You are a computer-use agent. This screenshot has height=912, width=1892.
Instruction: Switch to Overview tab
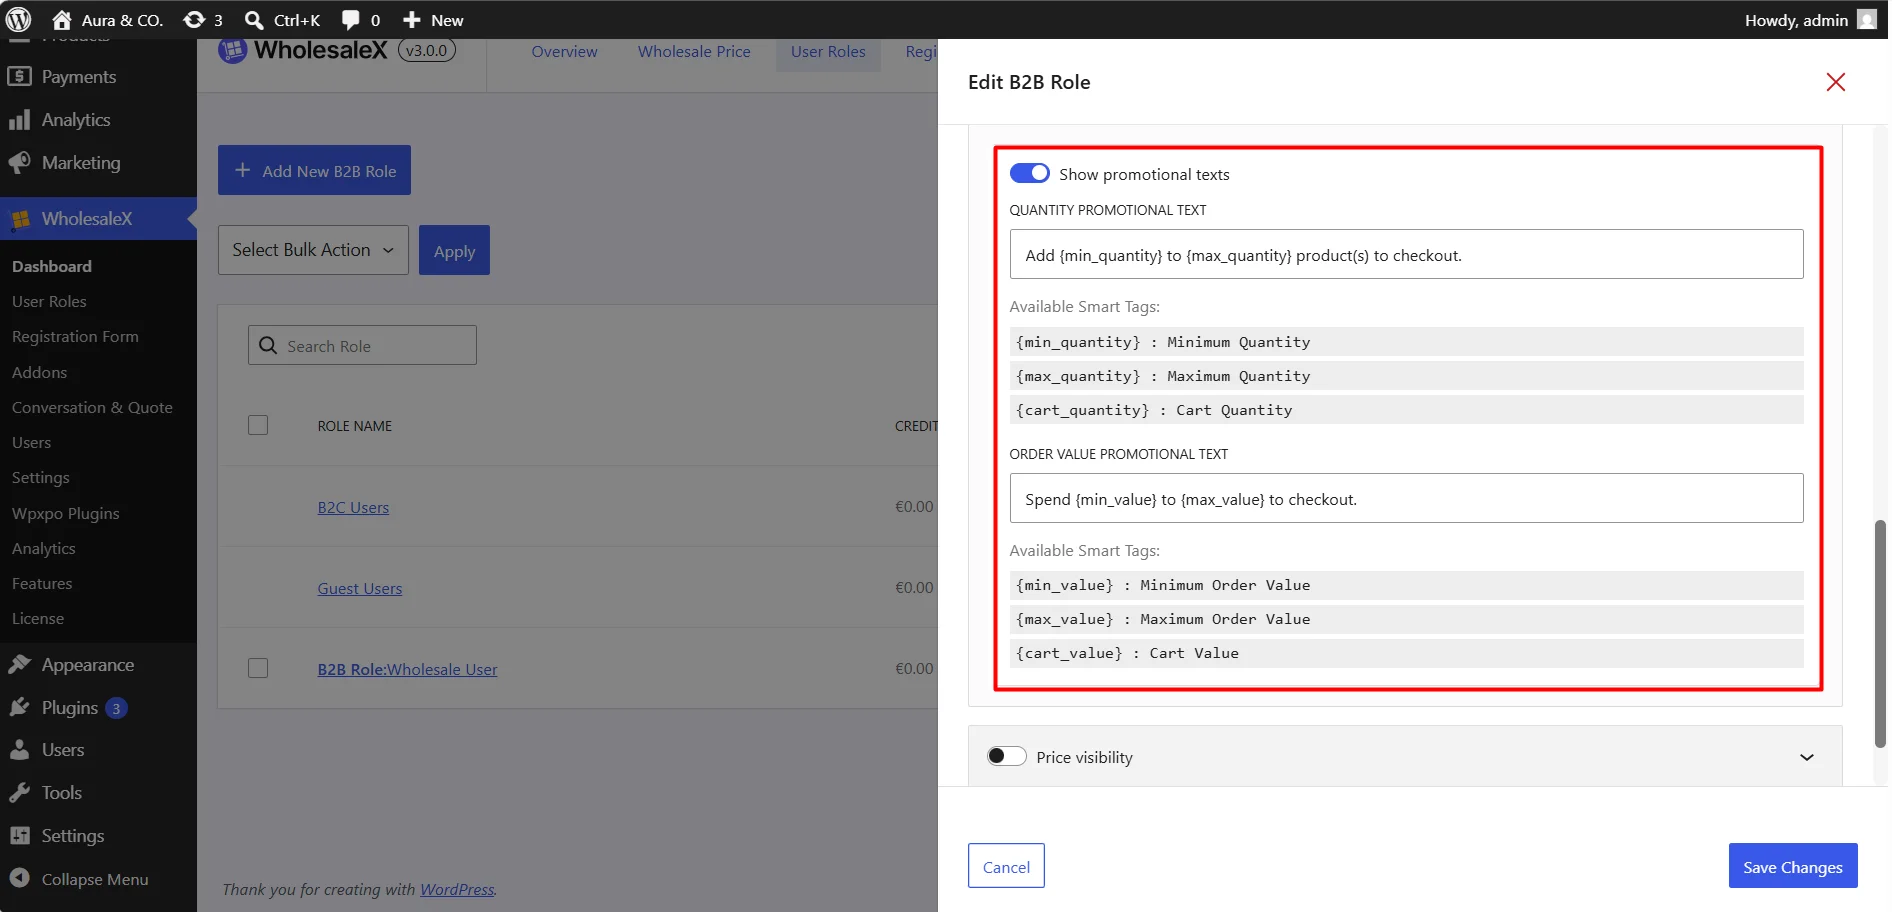click(564, 51)
